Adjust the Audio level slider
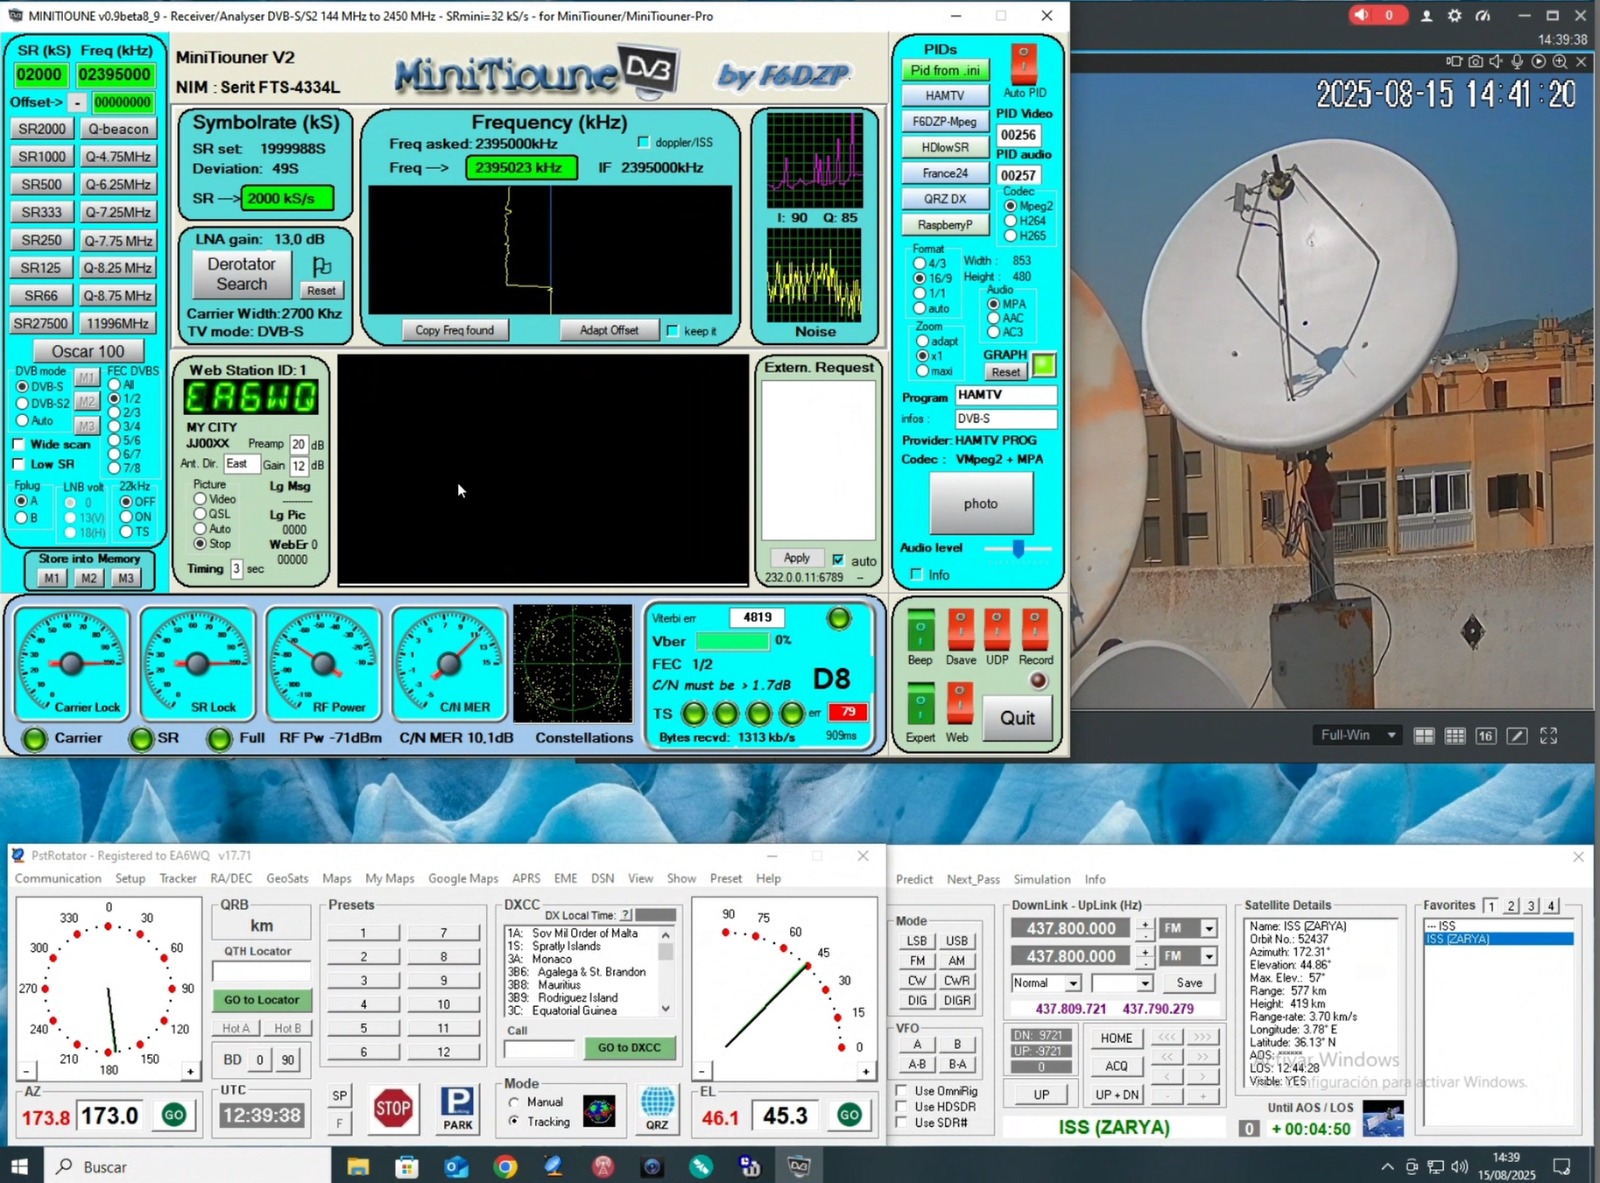 [x=1018, y=548]
